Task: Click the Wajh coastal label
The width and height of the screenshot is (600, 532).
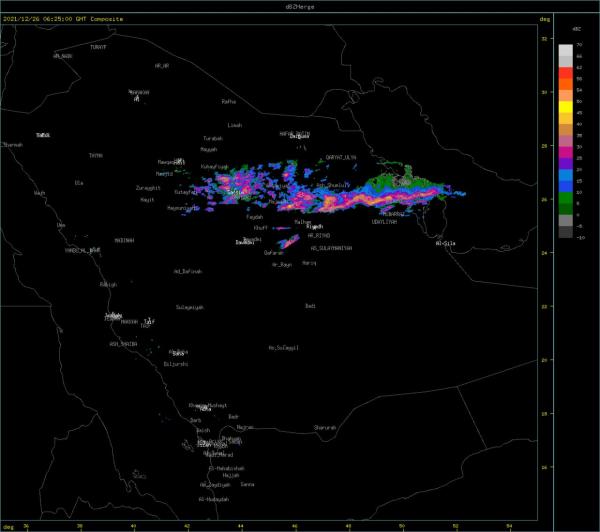Action: 40,193
